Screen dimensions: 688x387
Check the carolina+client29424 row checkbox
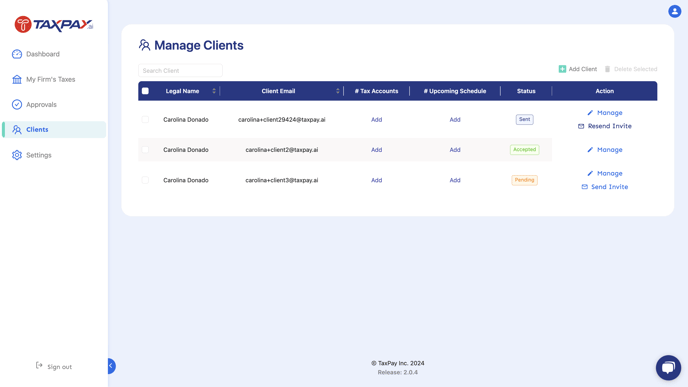[x=145, y=119]
